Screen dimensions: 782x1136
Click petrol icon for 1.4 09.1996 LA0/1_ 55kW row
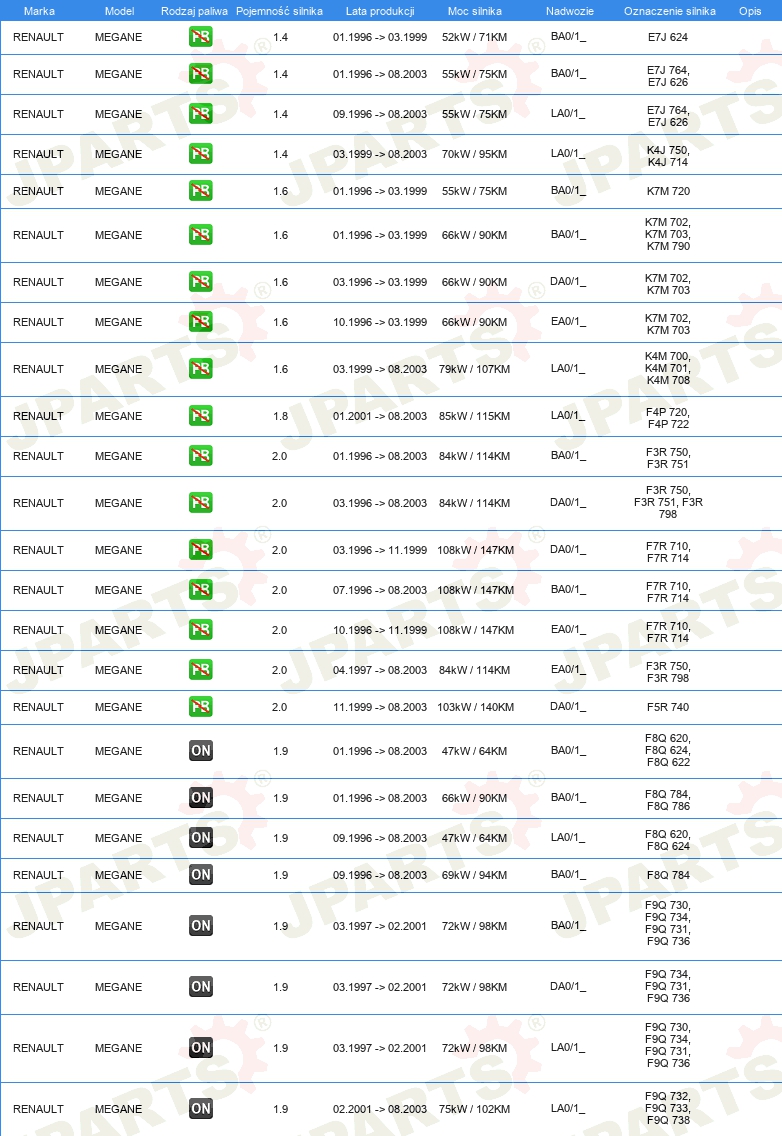(201, 114)
